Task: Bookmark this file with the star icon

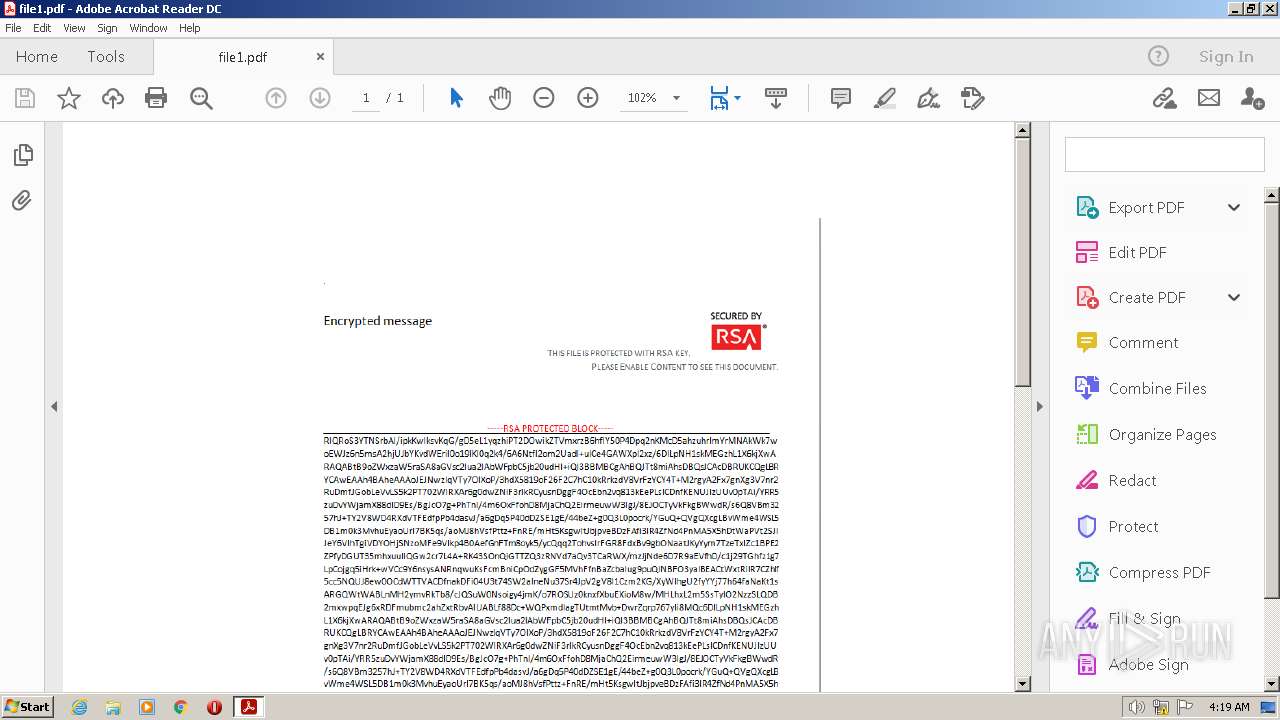Action: coord(69,98)
